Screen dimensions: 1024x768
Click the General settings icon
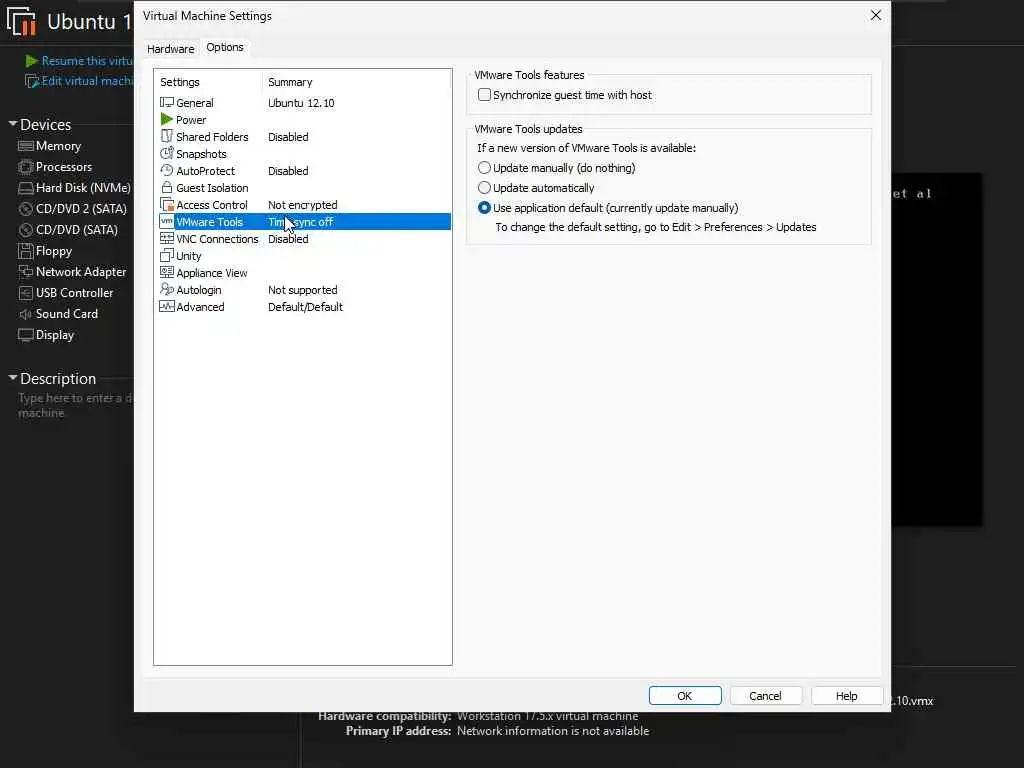click(167, 103)
